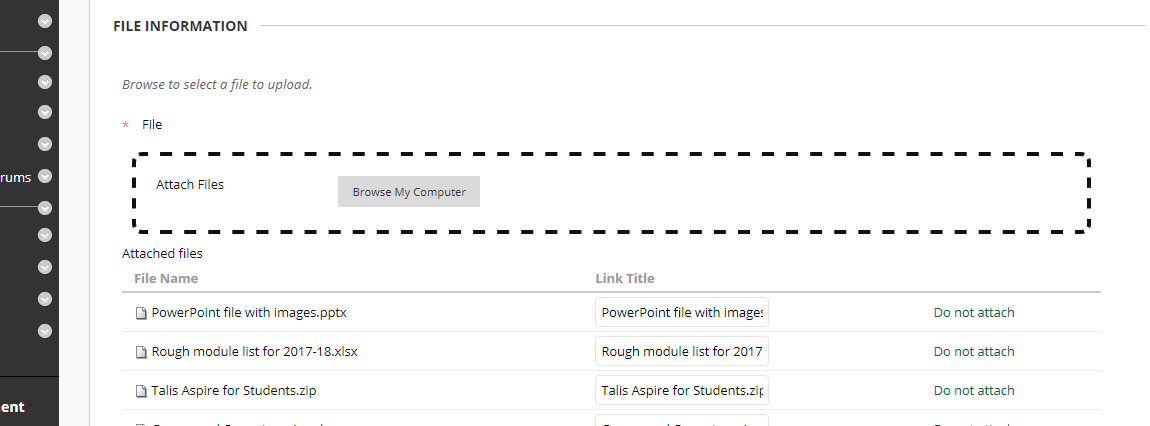Click Do not attach for Talis Aspire zip
The width and height of the screenshot is (1150, 426).
[x=973, y=390]
